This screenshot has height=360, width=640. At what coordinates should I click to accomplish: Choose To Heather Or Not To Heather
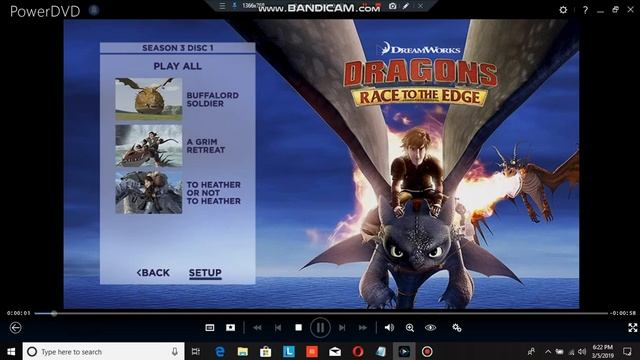[213, 193]
